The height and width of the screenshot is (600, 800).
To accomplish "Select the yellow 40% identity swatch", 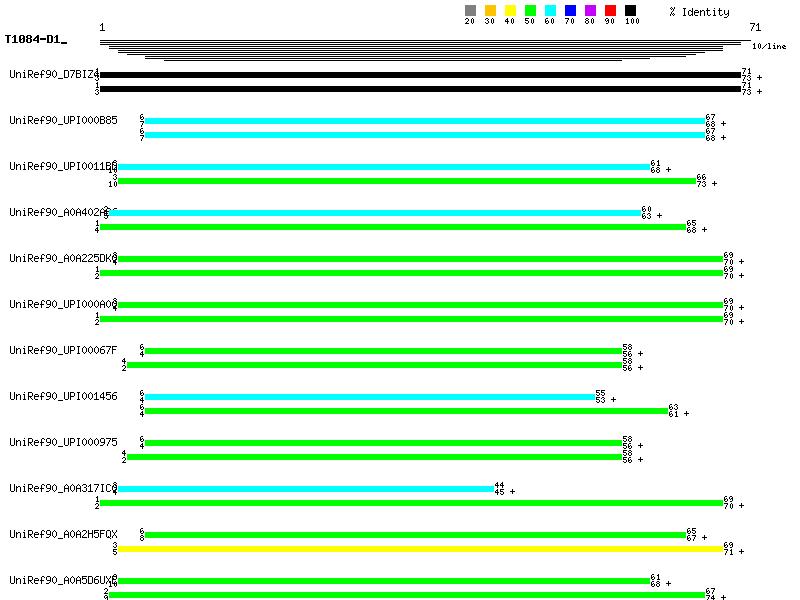I will [510, 11].
